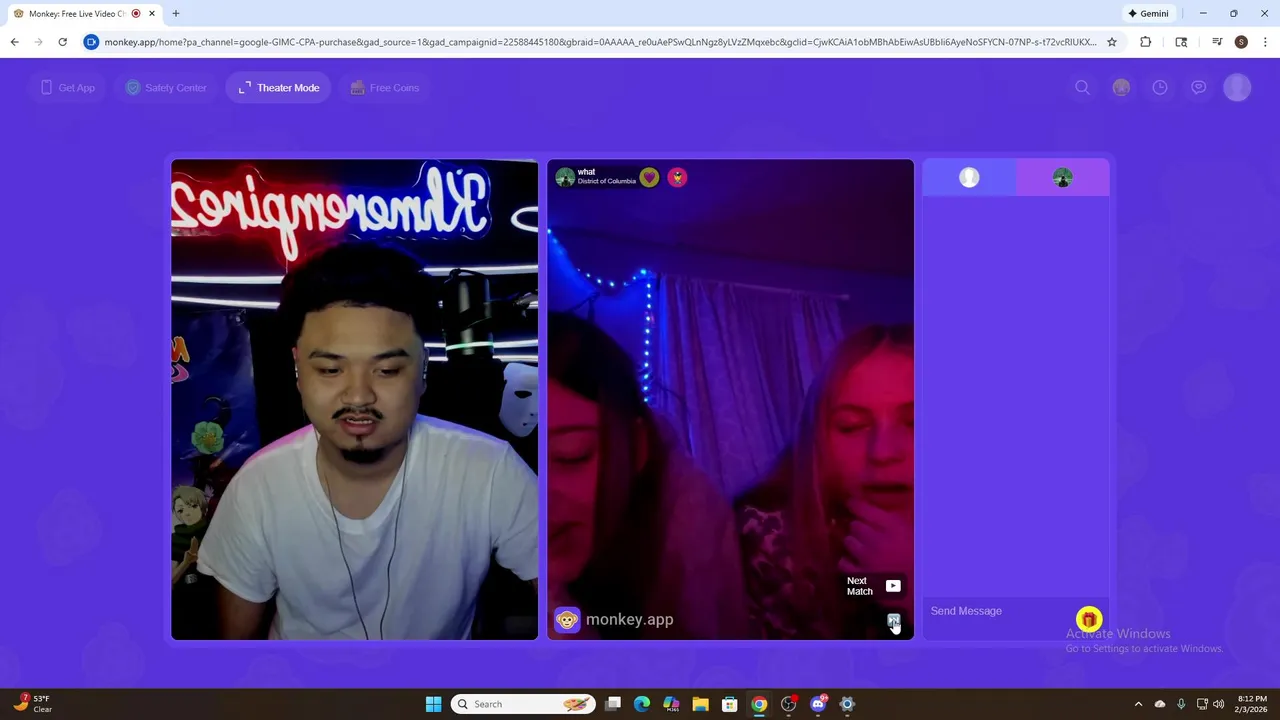Select the partner avatar chat tab
Viewport: 1280px width, 720px height.
coord(1063,178)
